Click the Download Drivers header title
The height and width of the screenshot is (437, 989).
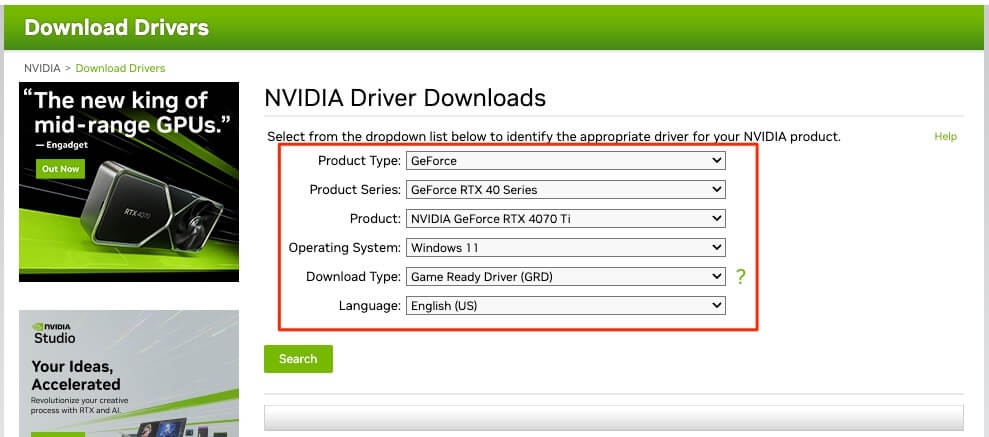(x=116, y=28)
